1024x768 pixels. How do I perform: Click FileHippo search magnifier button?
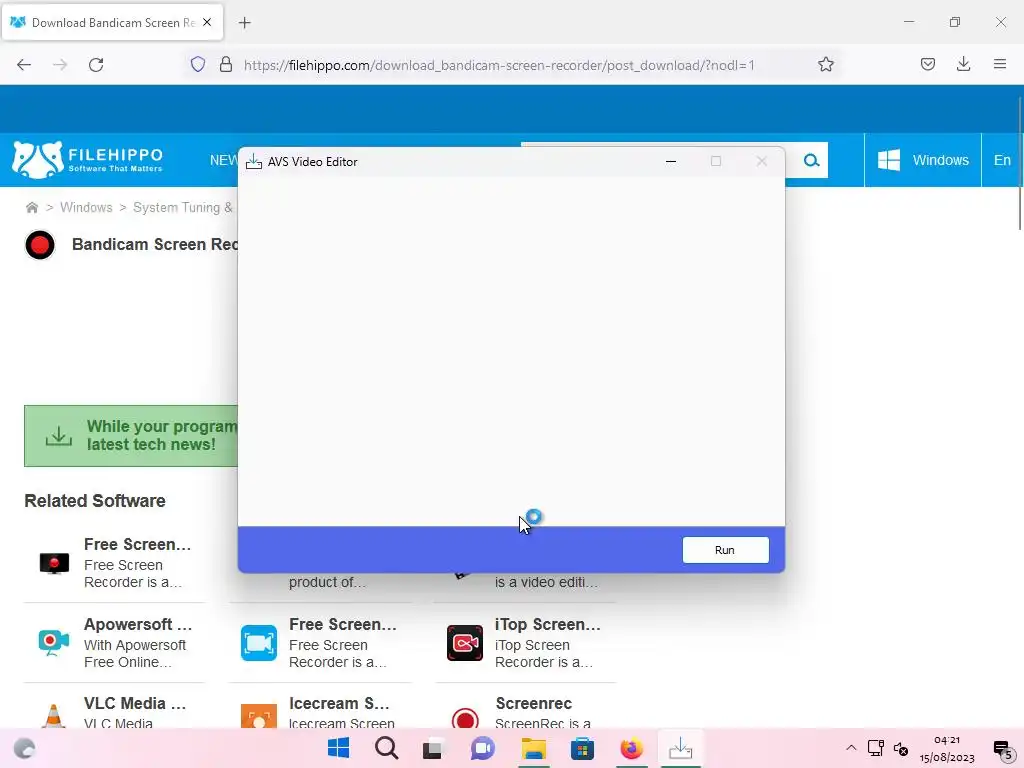pyautogui.click(x=811, y=160)
